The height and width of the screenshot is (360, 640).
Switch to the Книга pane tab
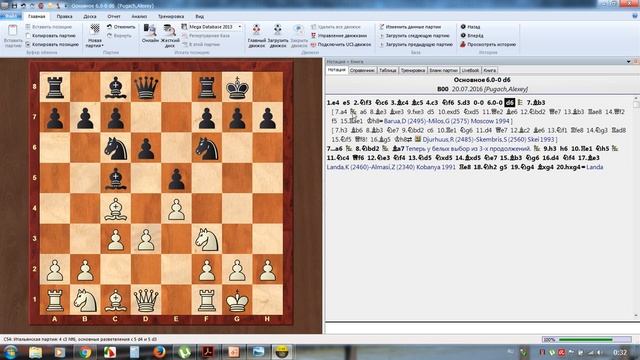pyautogui.click(x=490, y=70)
